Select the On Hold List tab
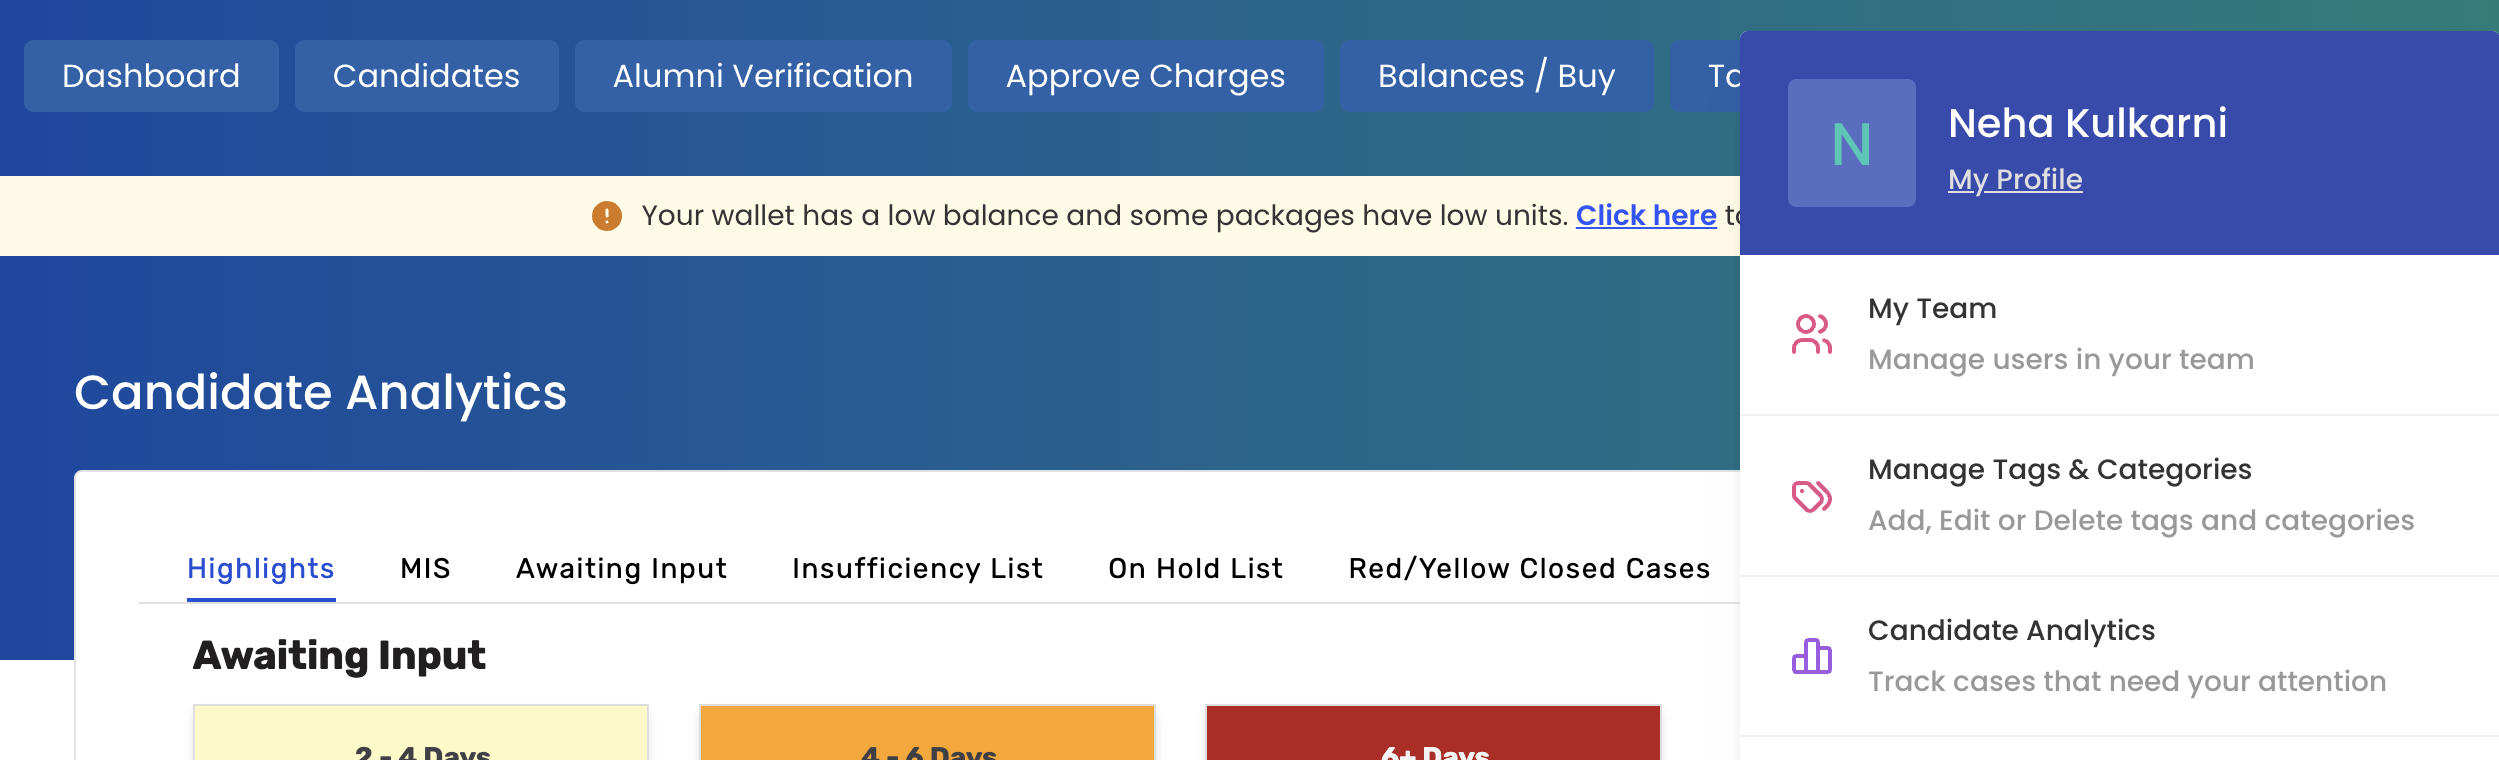This screenshot has height=760, width=2499. (1195, 568)
